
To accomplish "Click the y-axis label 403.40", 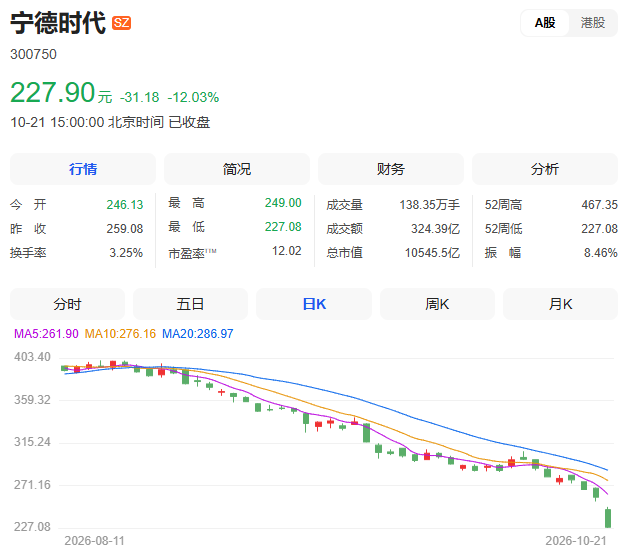I will pyautogui.click(x=32, y=357).
